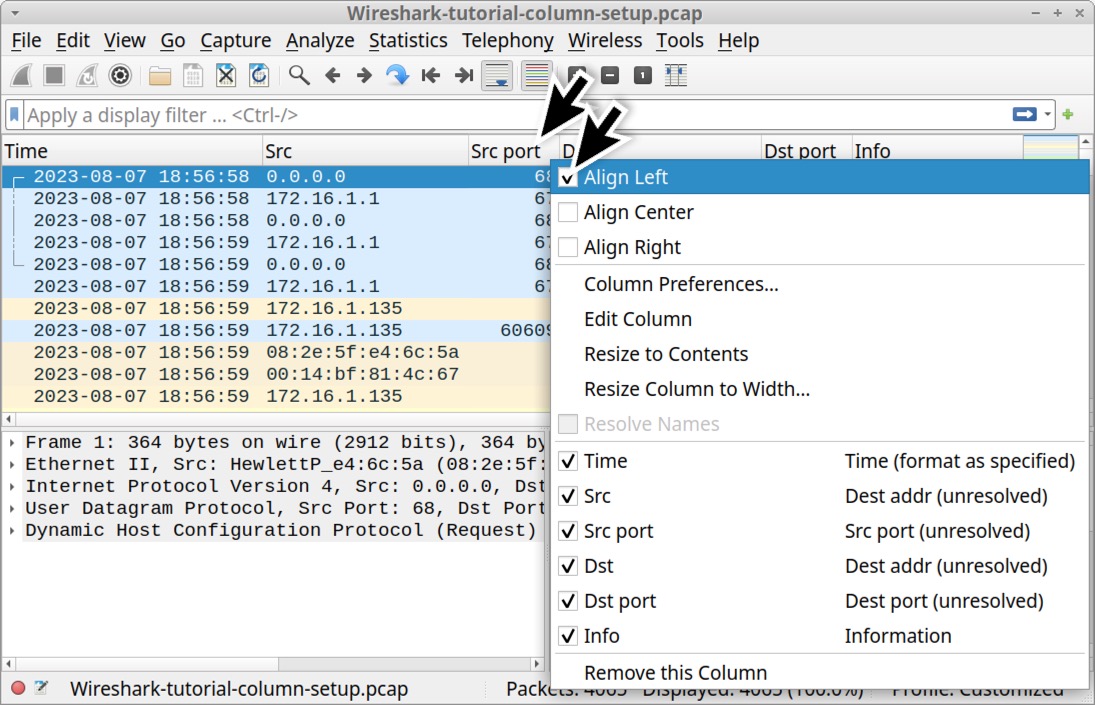
Task: Stop capture using square toolbar icon
Action: [x=54, y=75]
